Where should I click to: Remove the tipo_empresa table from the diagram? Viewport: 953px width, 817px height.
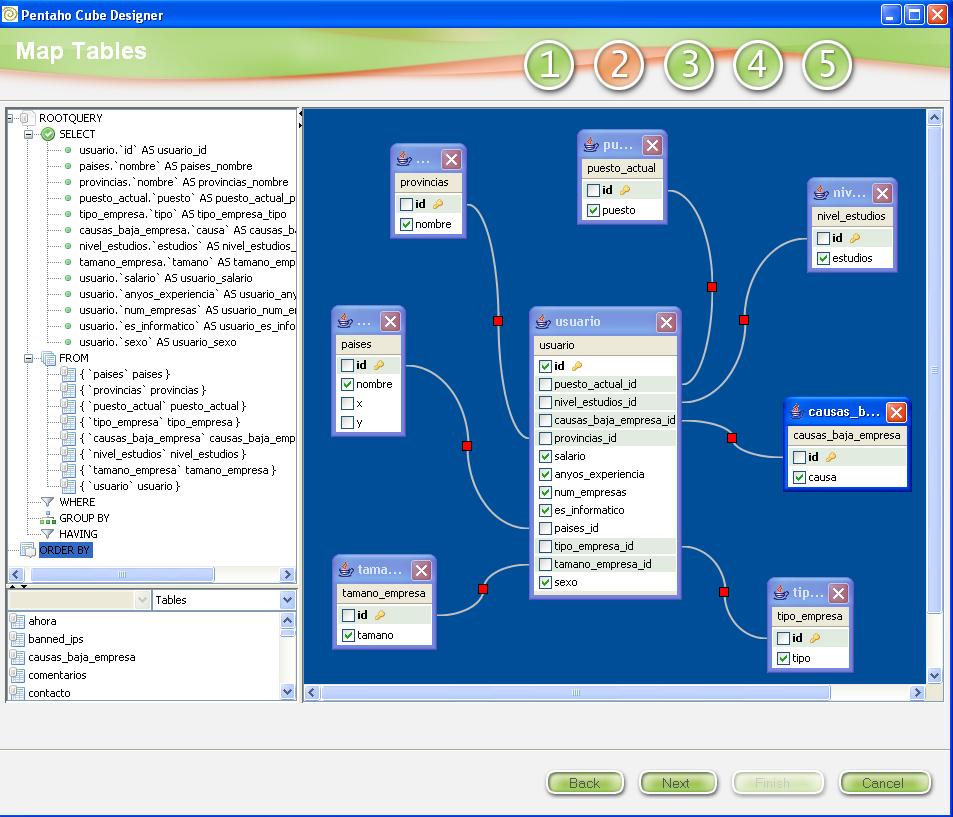point(838,593)
